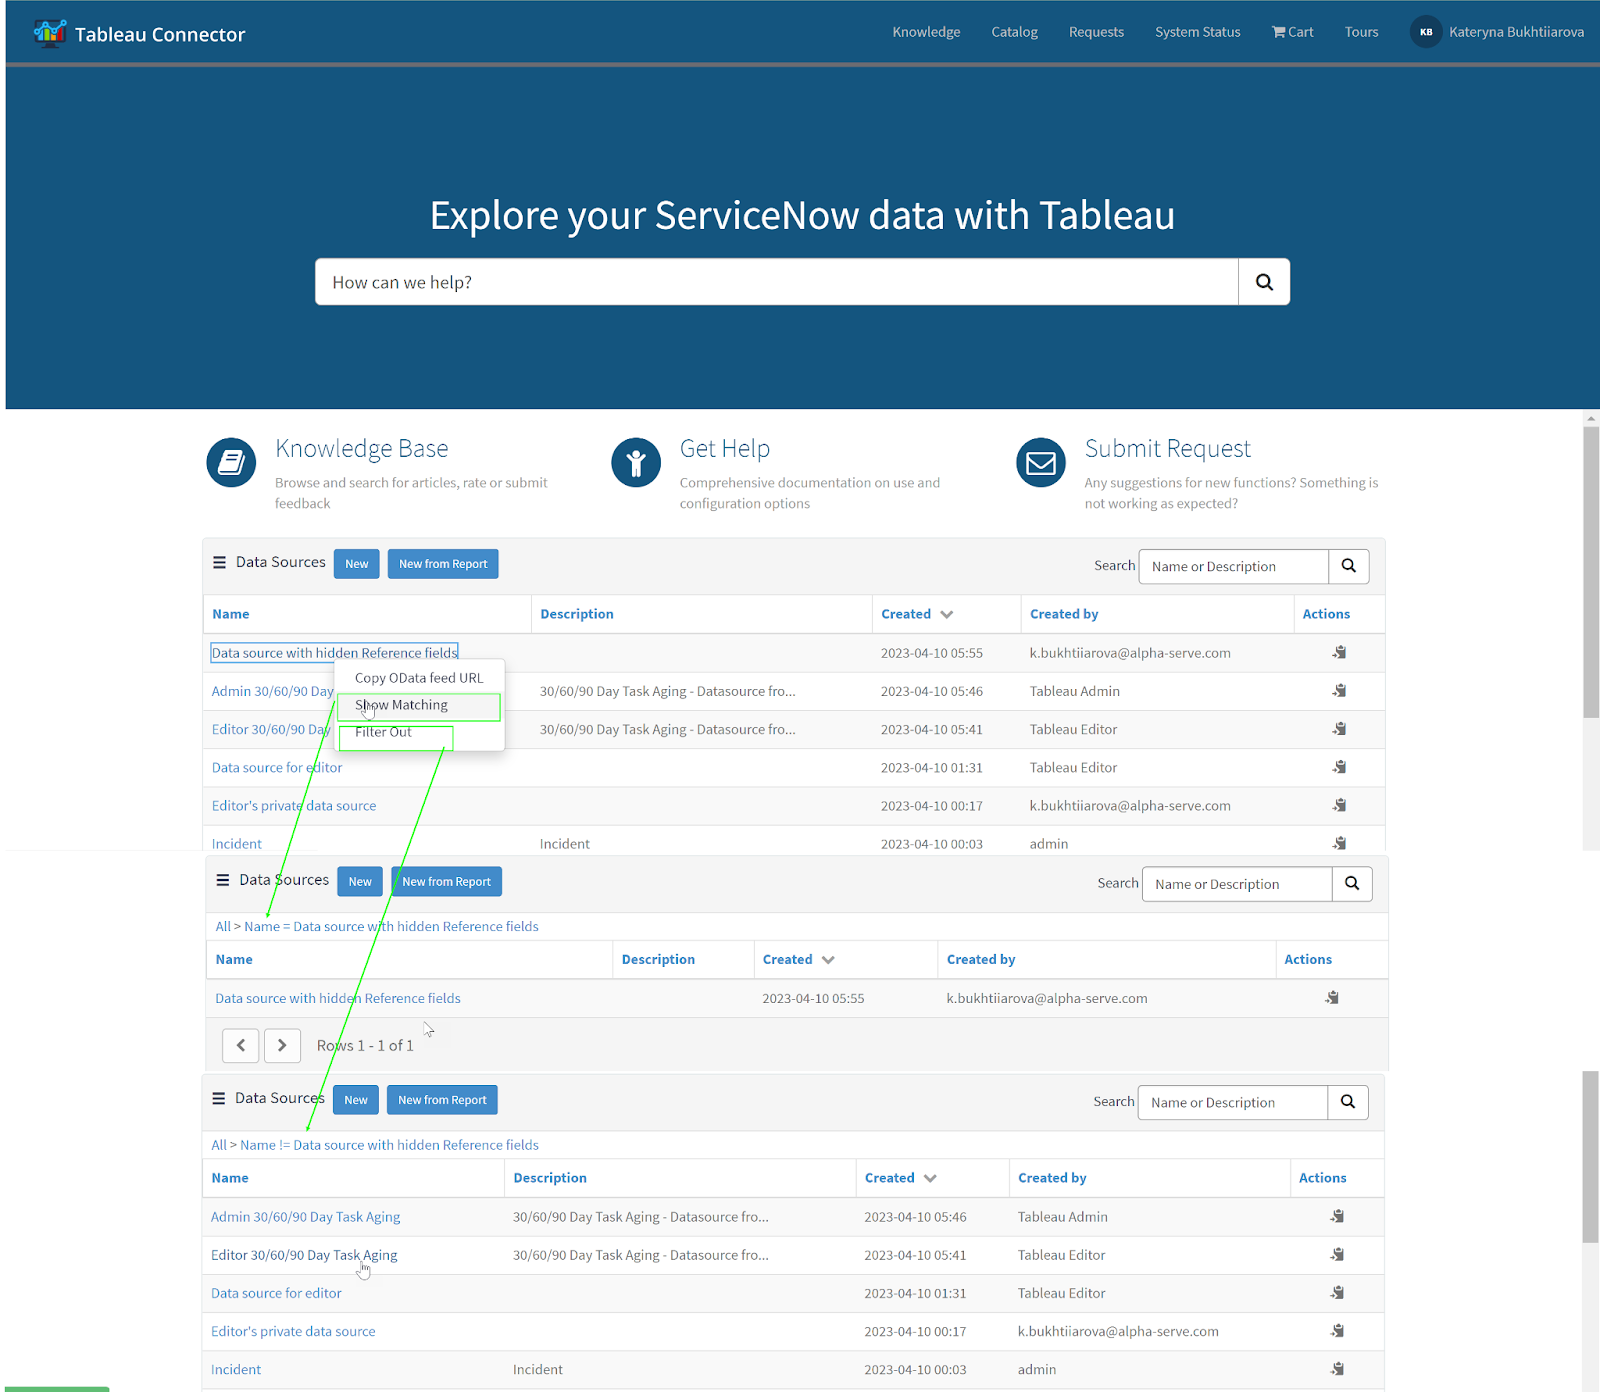This screenshot has width=1600, height=1392.
Task: Click Actions icon in 'Name =' filtered list row
Action: click(x=1332, y=997)
